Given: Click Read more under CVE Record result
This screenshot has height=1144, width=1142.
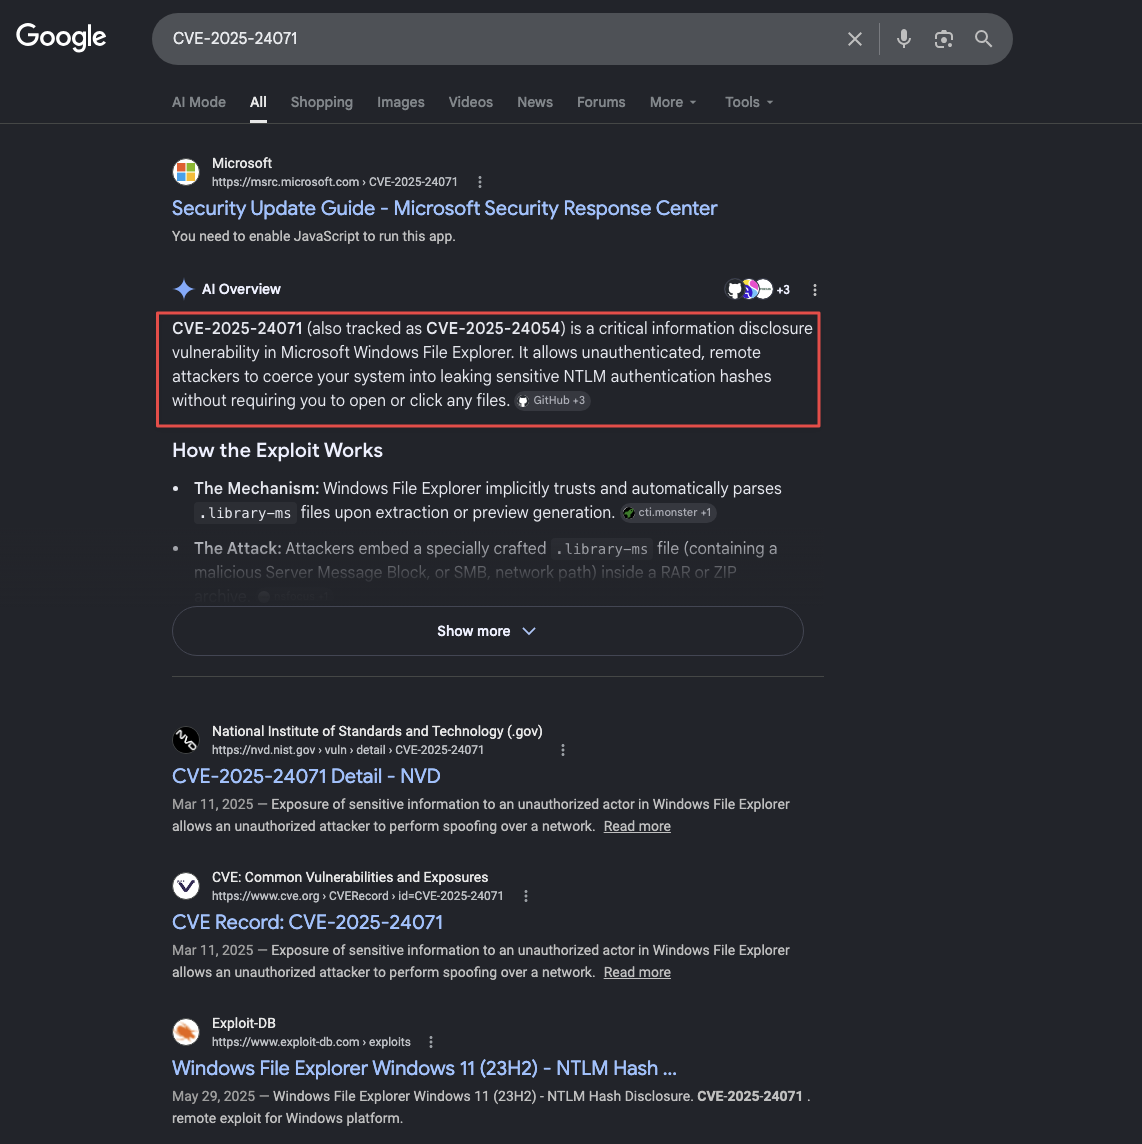Looking at the screenshot, I should tap(637, 973).
